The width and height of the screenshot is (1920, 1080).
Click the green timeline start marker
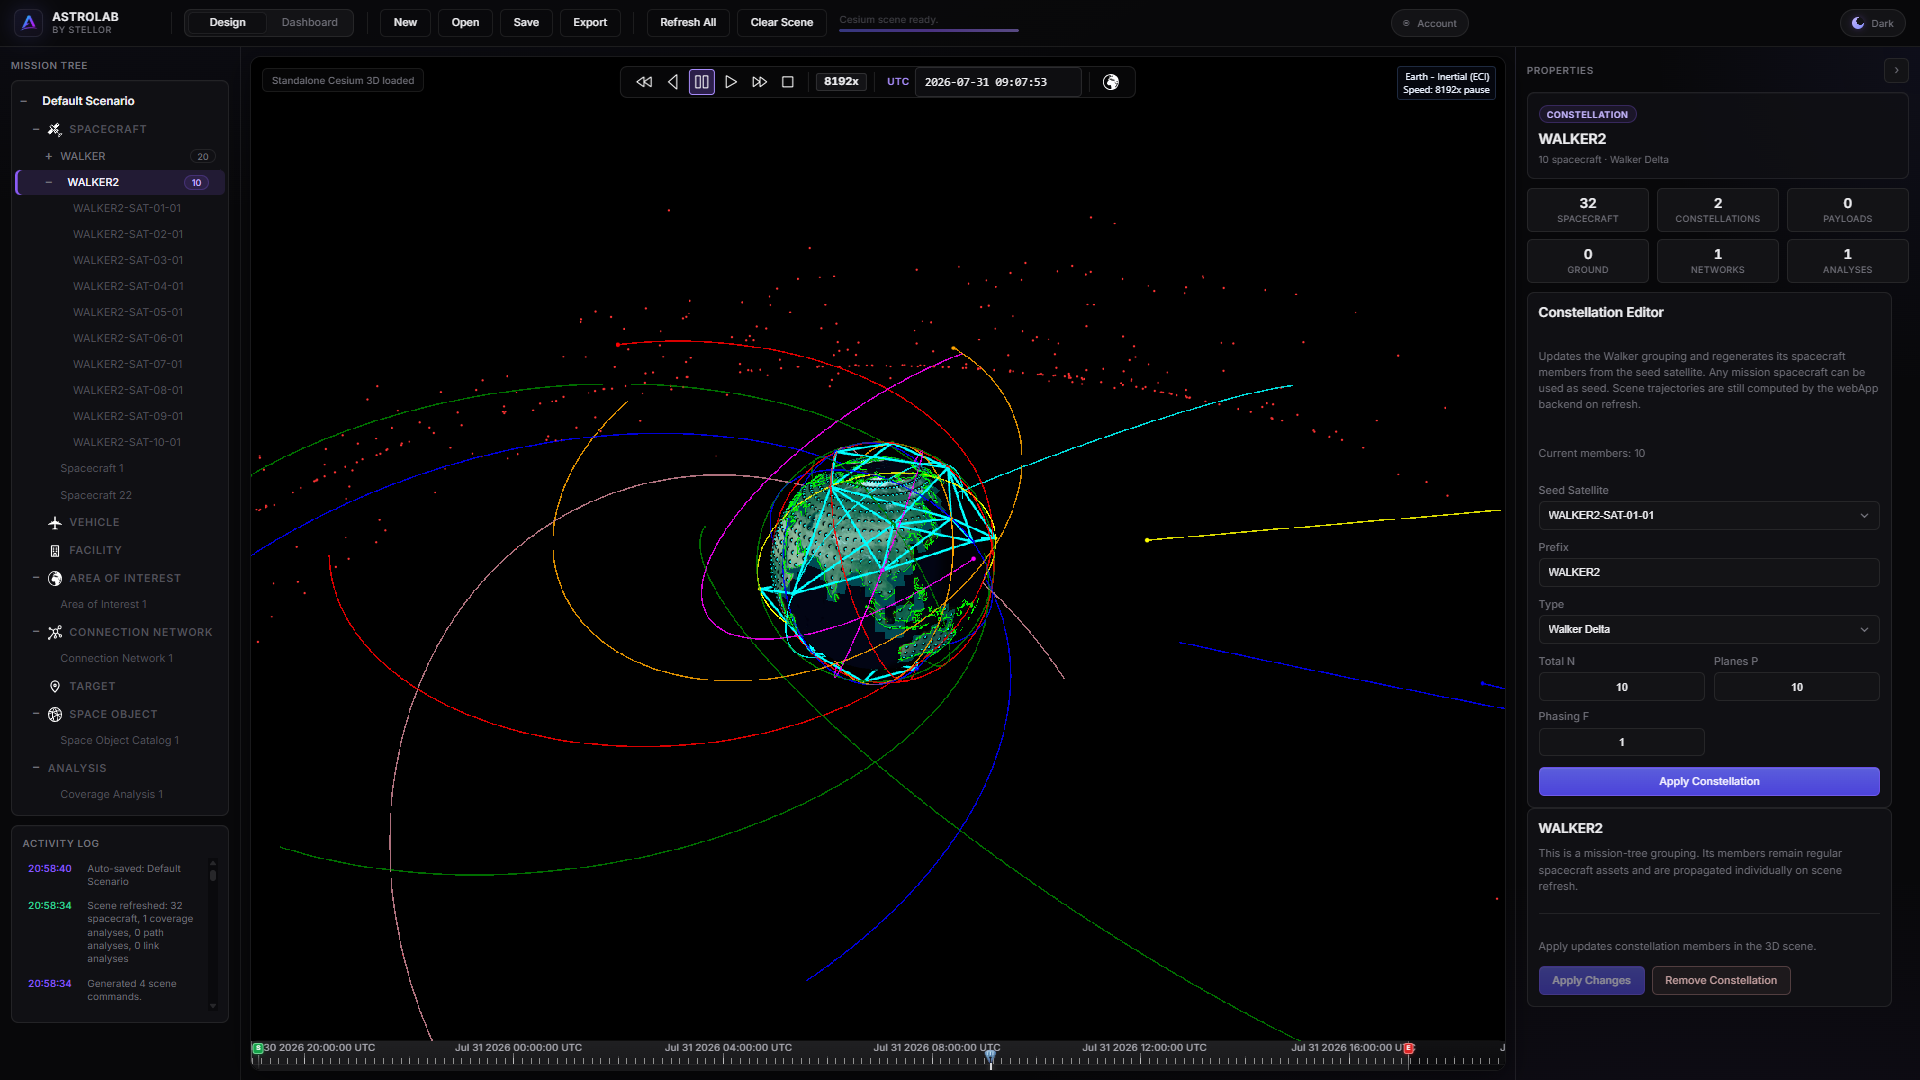(258, 1049)
